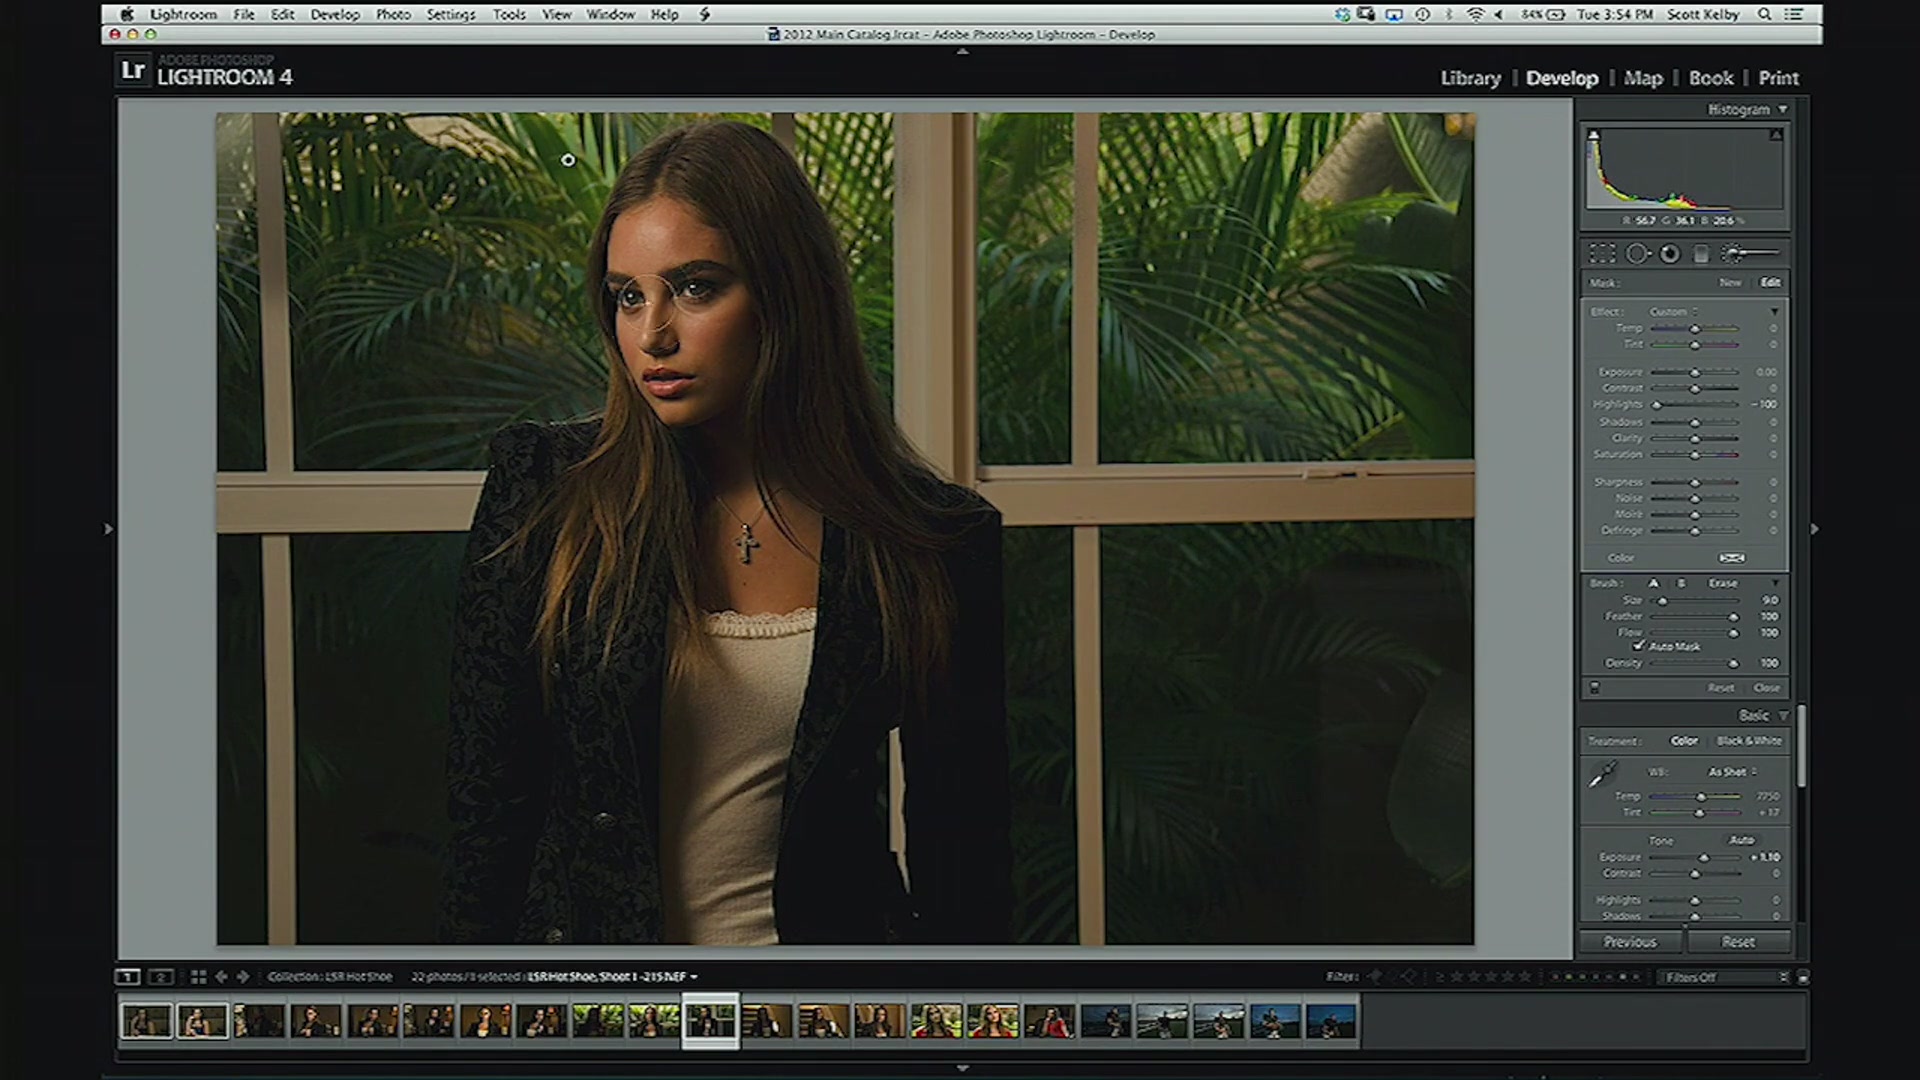Toggle shadow clipping indicator in histogram
The width and height of the screenshot is (1920, 1080).
(1594, 135)
